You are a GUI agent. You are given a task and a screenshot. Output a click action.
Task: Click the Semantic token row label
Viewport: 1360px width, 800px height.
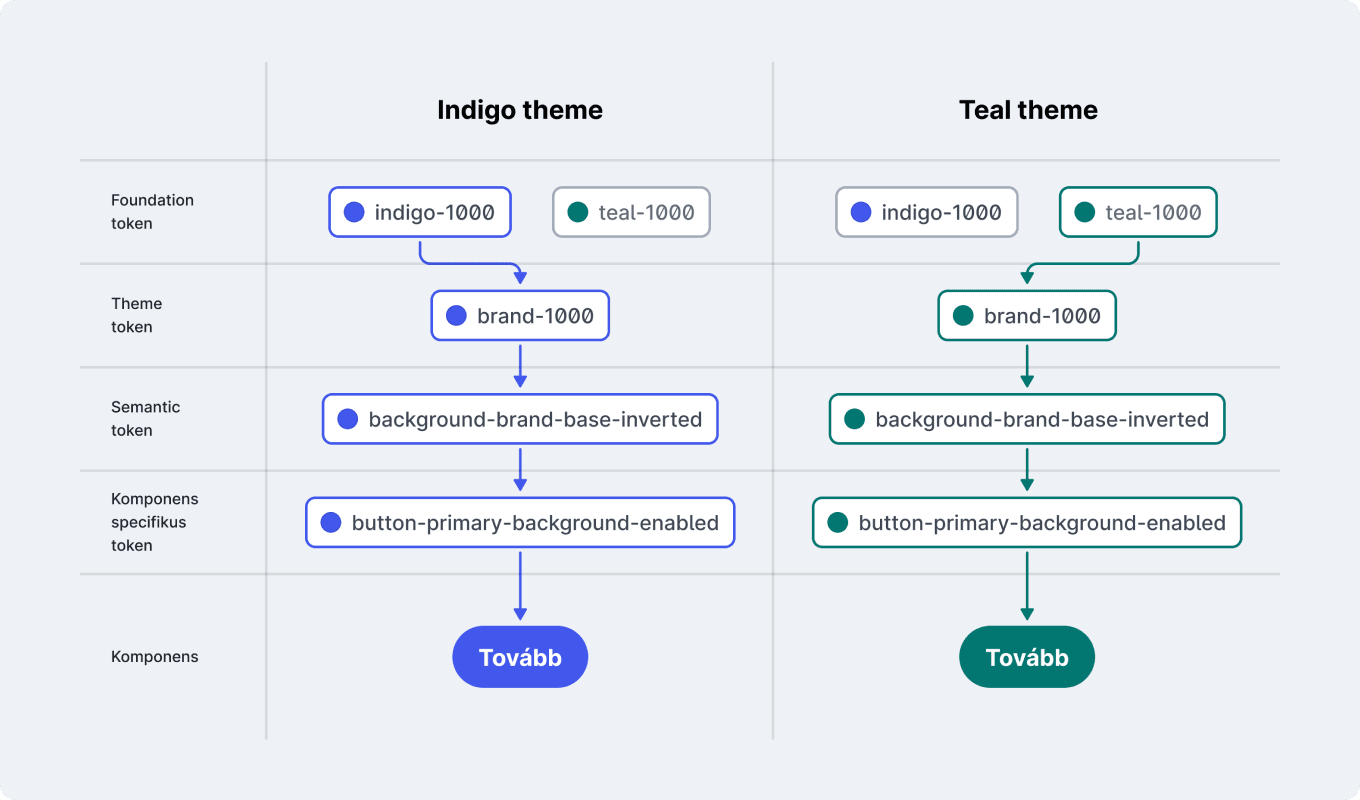click(x=145, y=419)
